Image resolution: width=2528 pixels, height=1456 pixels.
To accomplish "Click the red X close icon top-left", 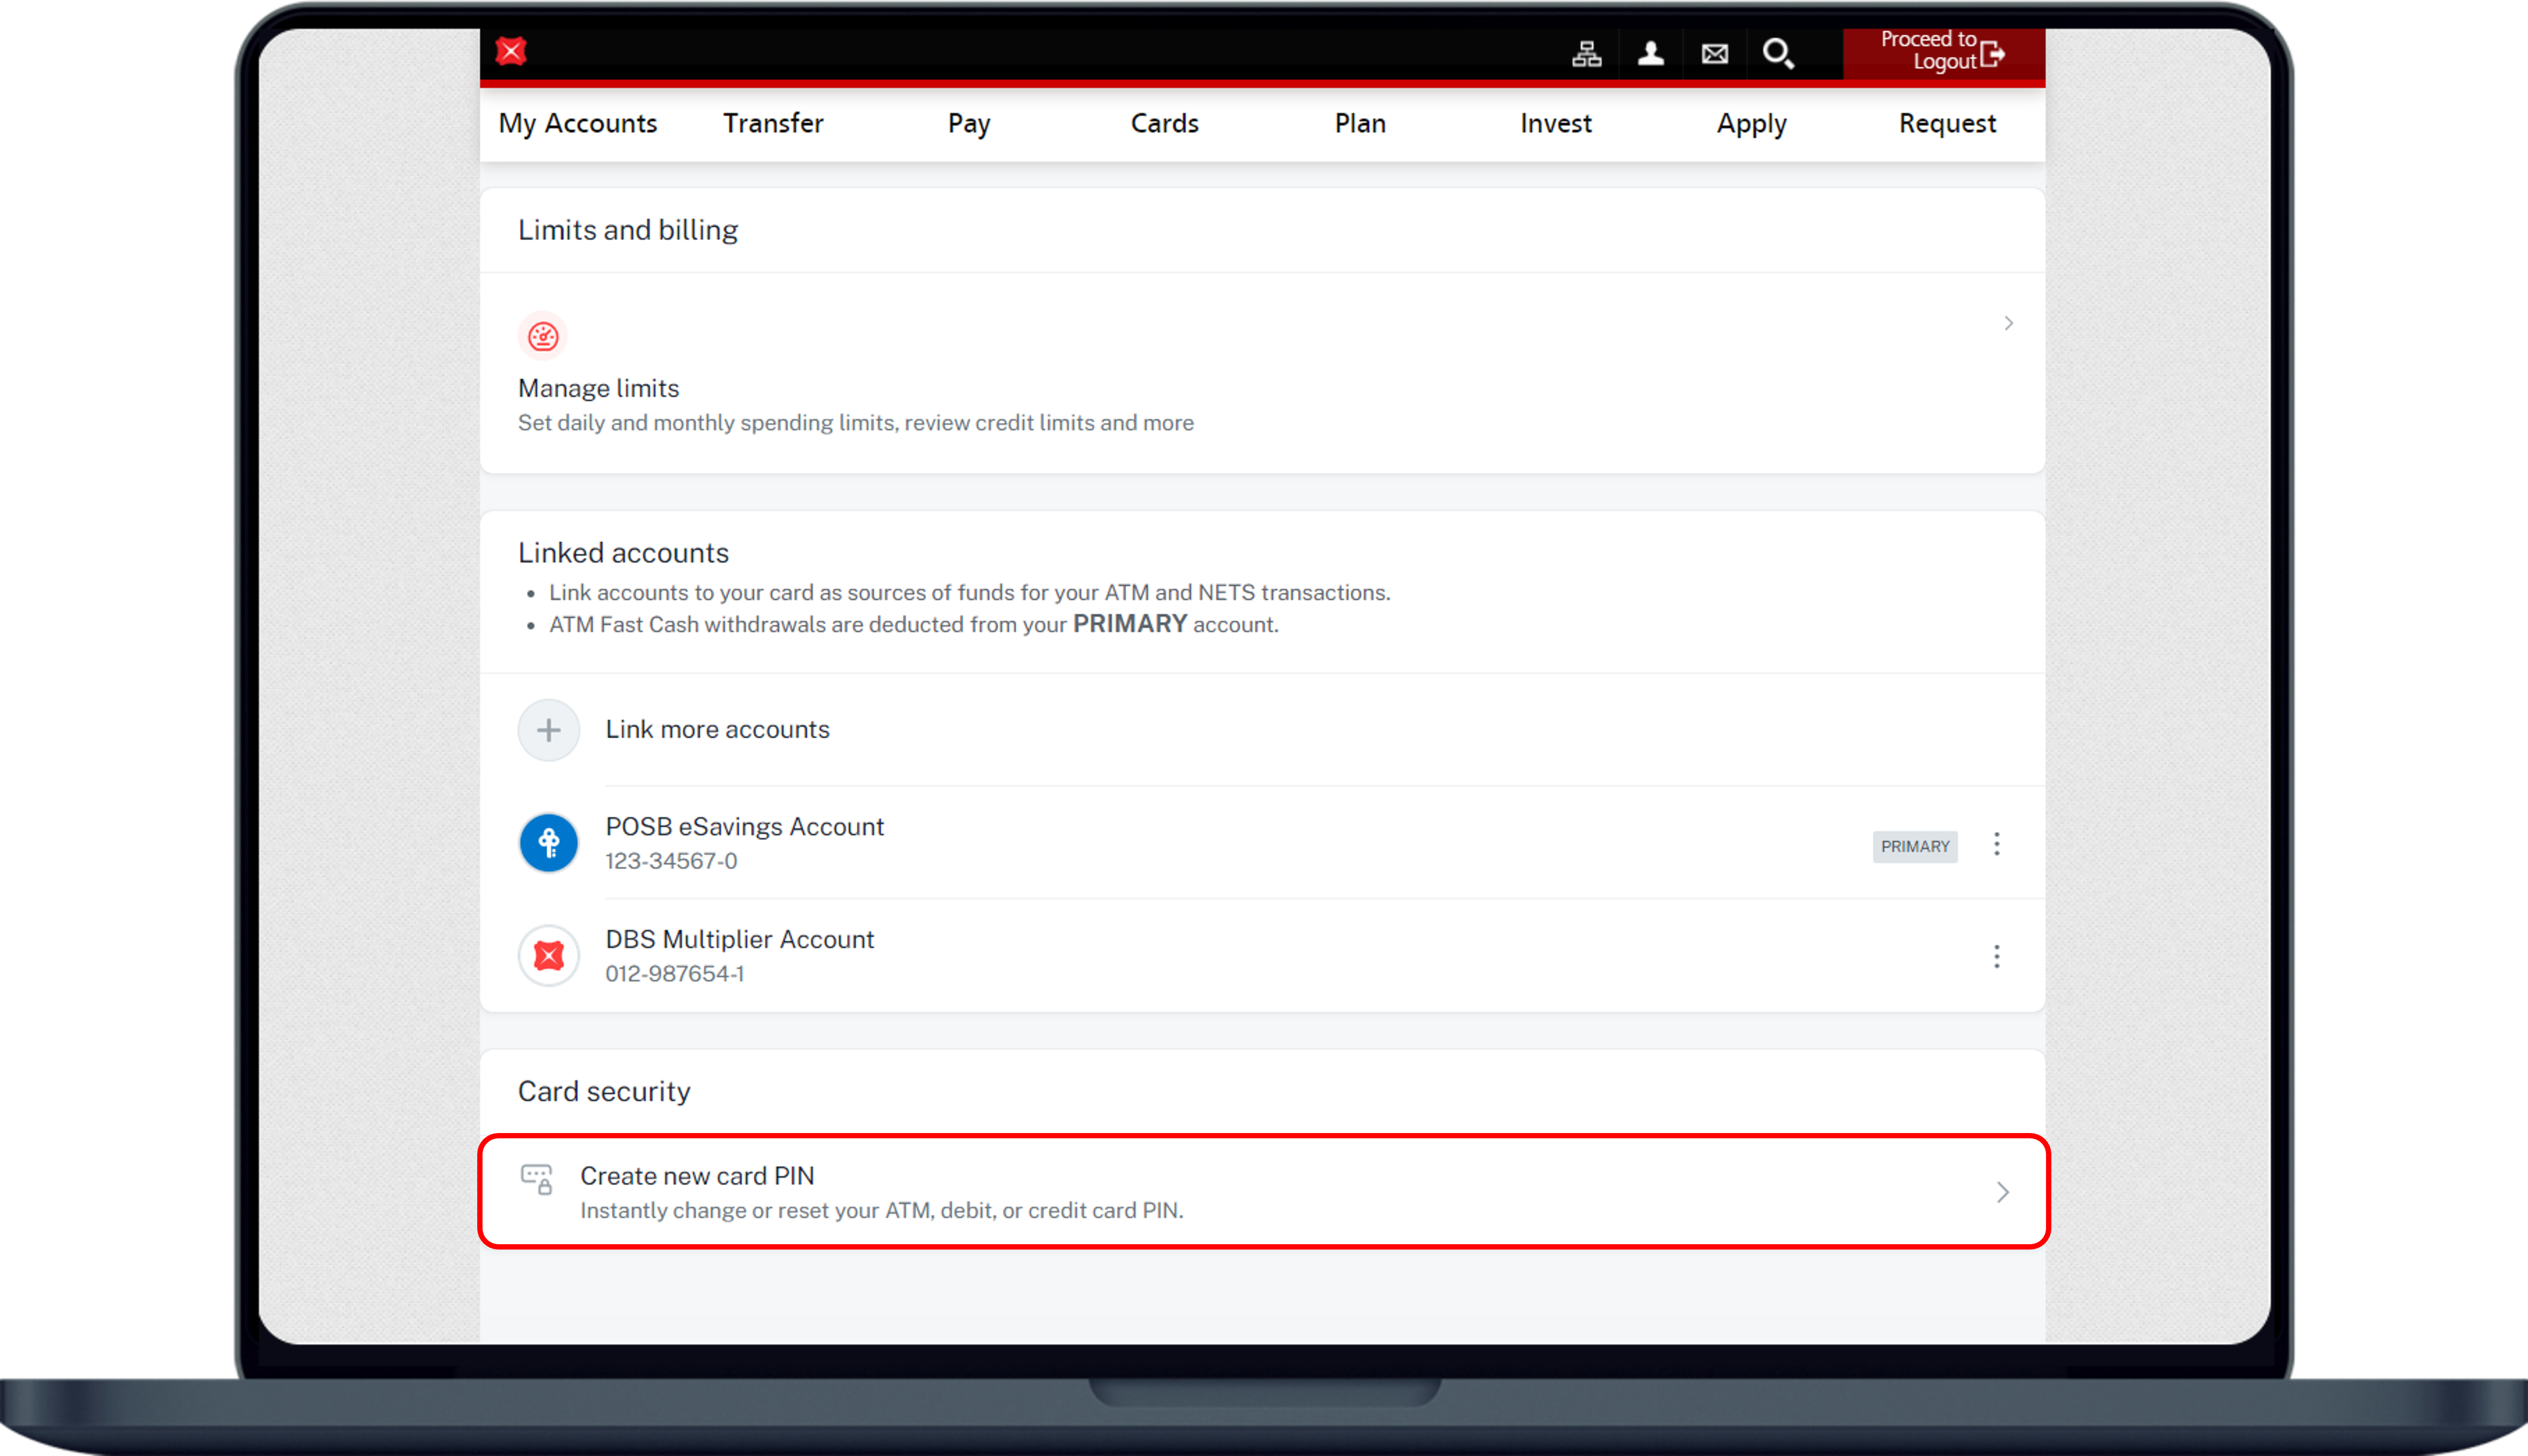I will tap(512, 51).
